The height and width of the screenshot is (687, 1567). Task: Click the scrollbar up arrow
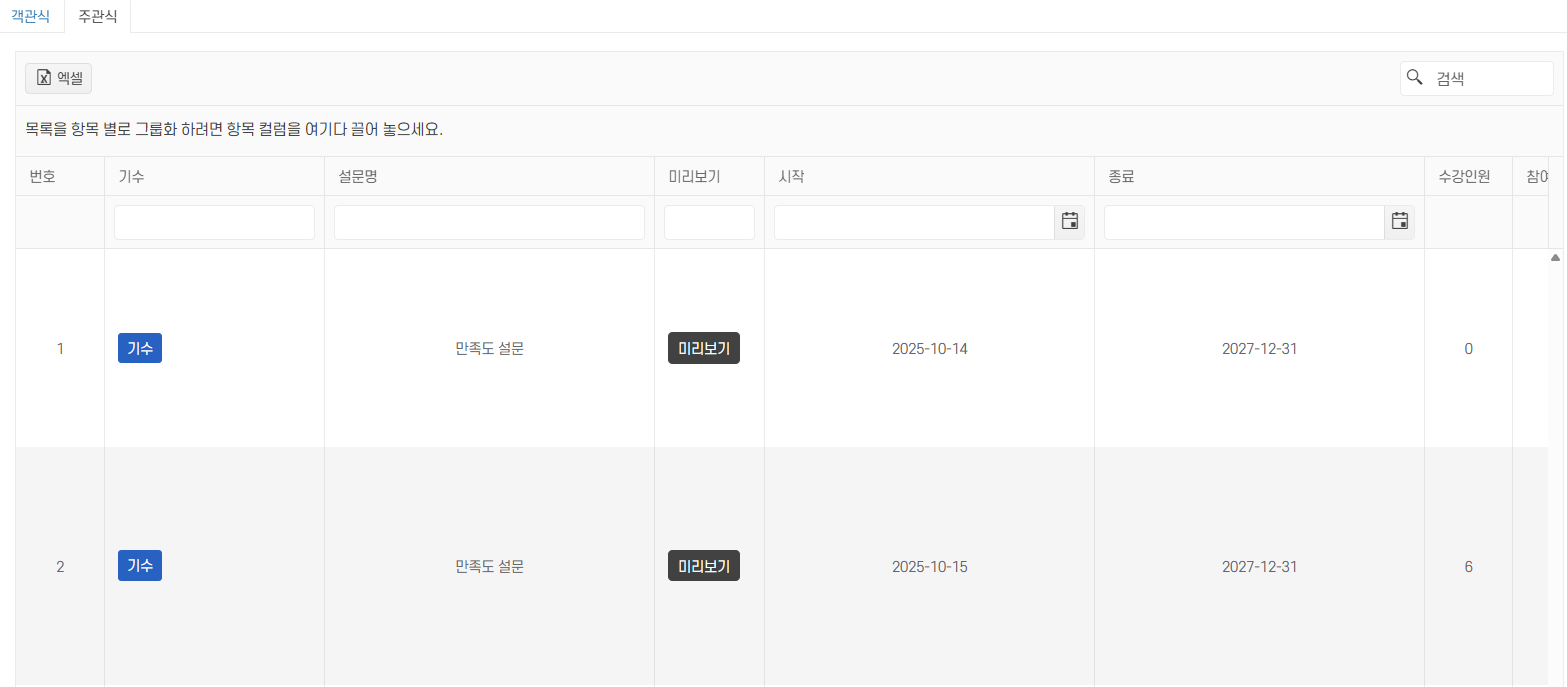click(x=1554, y=258)
